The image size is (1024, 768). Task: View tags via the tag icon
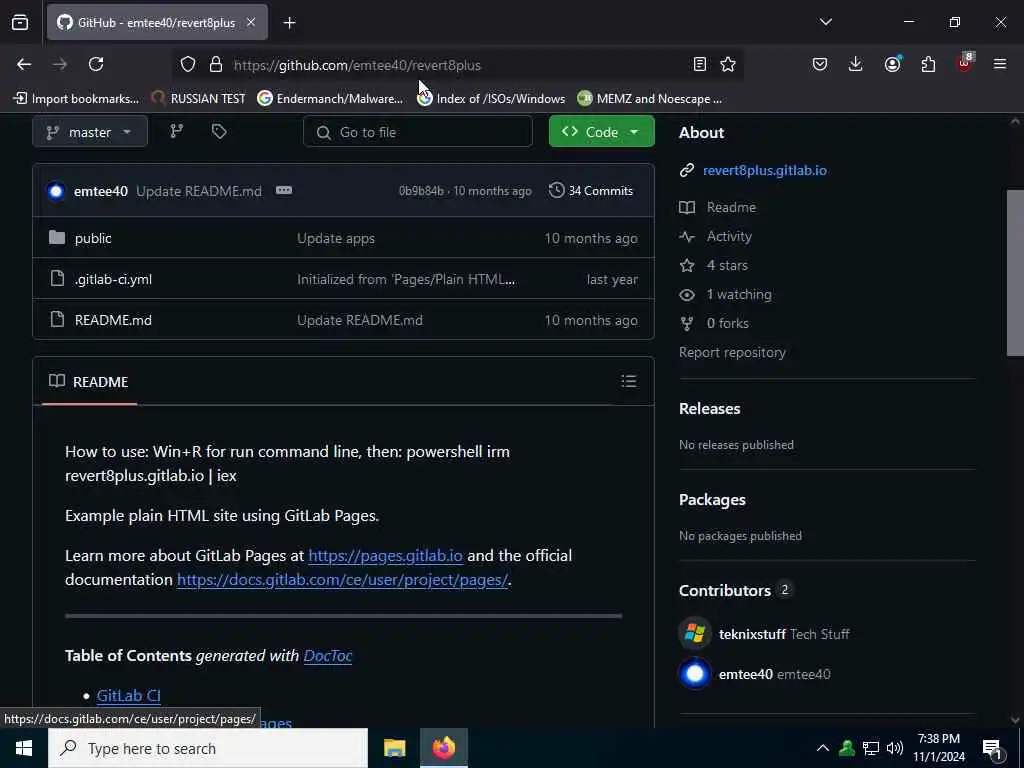click(x=219, y=132)
